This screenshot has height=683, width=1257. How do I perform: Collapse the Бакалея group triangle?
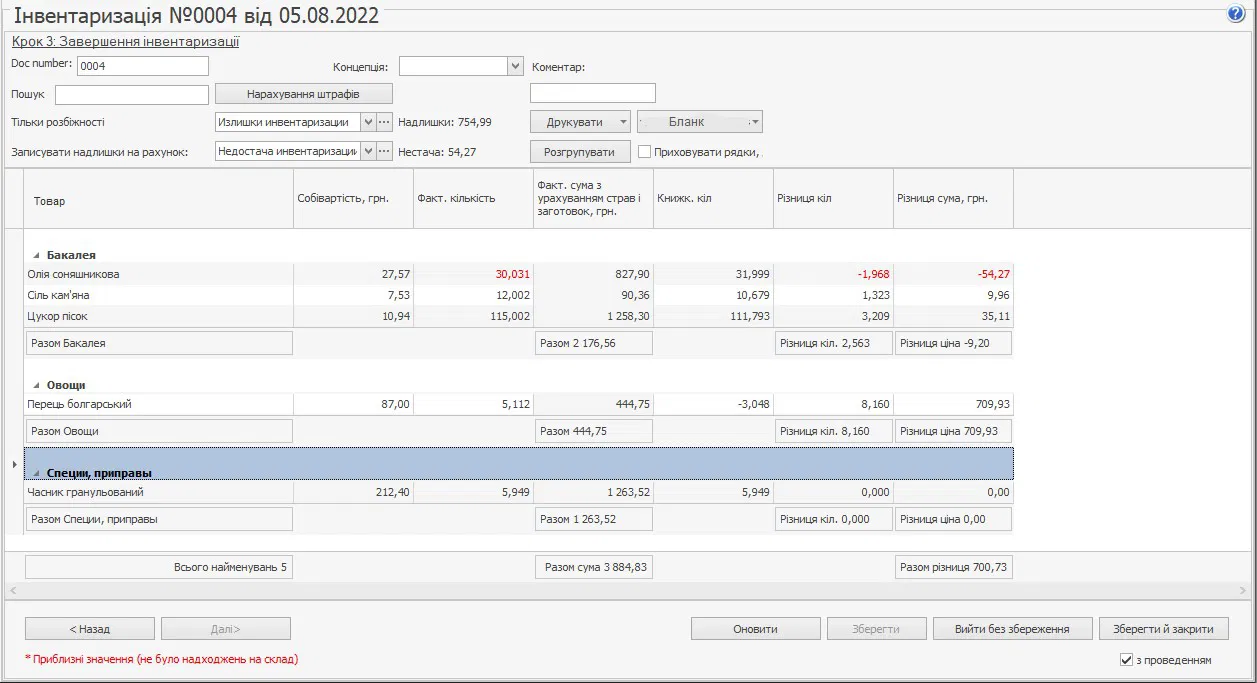pyautogui.click(x=37, y=255)
